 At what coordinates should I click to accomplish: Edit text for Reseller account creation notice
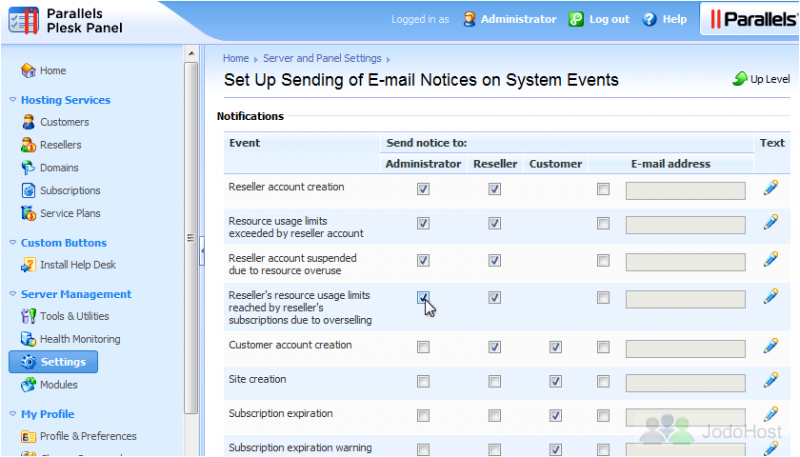[x=771, y=188]
